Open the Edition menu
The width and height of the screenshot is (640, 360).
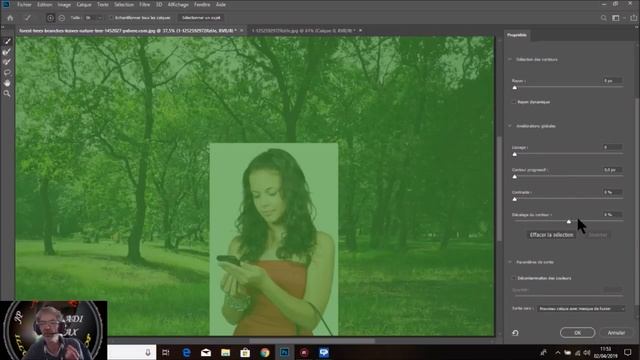(44, 4)
